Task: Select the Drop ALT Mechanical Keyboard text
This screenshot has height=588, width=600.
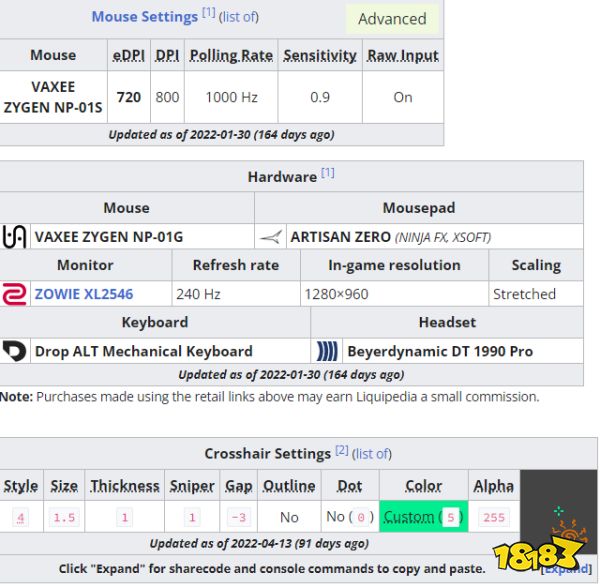Action: [143, 351]
